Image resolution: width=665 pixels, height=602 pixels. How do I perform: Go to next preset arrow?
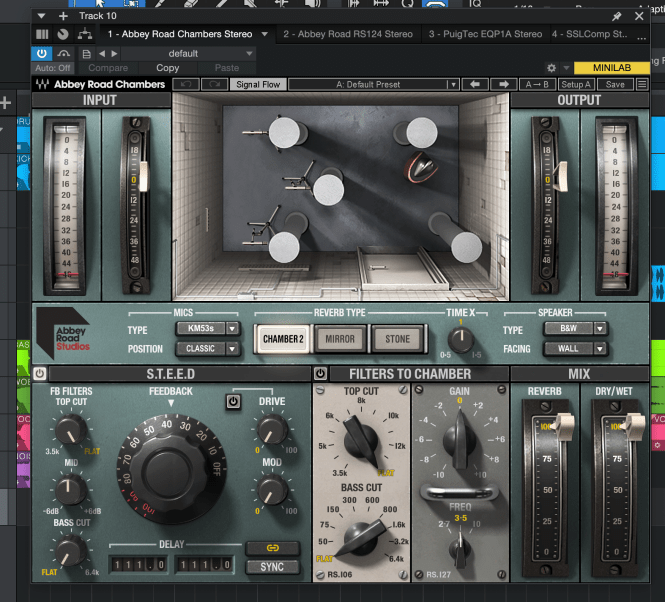(115, 54)
